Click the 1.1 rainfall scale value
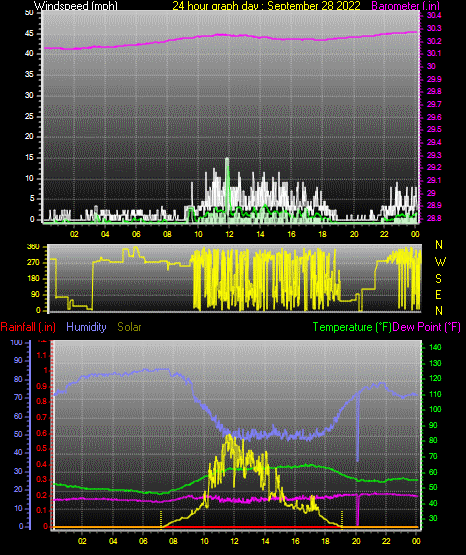The height and width of the screenshot is (555, 466). pyautogui.click(x=42, y=355)
